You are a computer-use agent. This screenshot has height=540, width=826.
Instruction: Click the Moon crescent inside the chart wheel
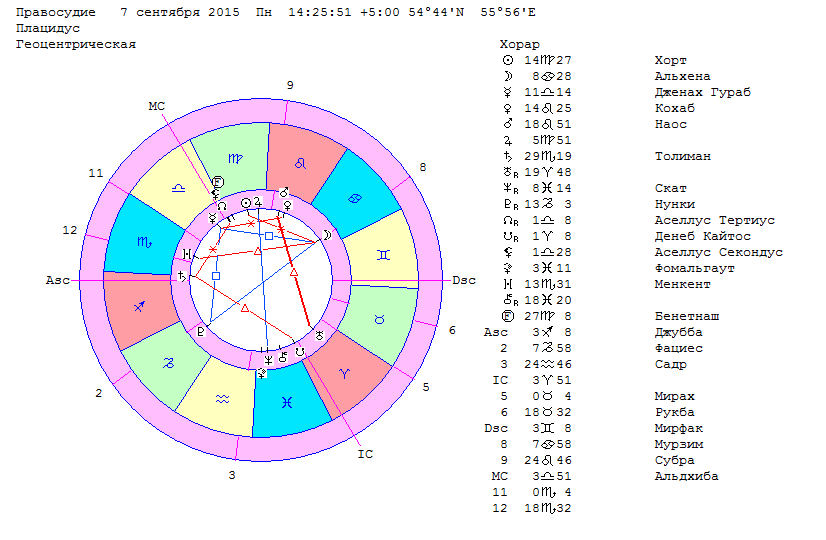(x=326, y=234)
